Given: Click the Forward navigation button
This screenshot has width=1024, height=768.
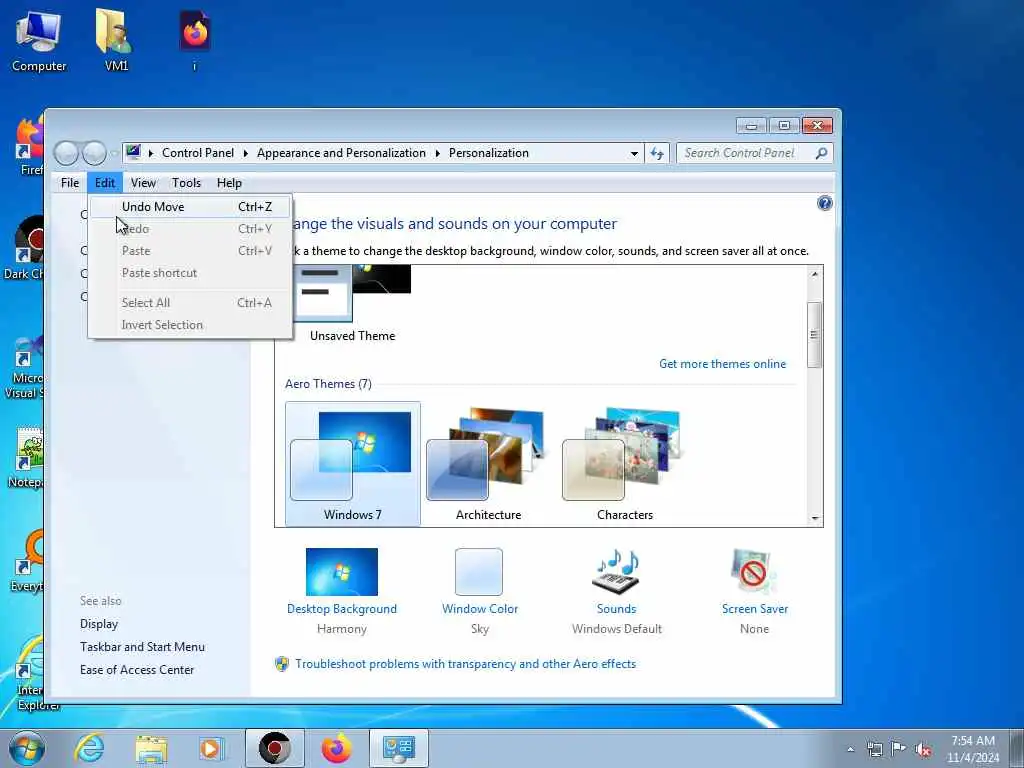Looking at the screenshot, I should point(94,153).
